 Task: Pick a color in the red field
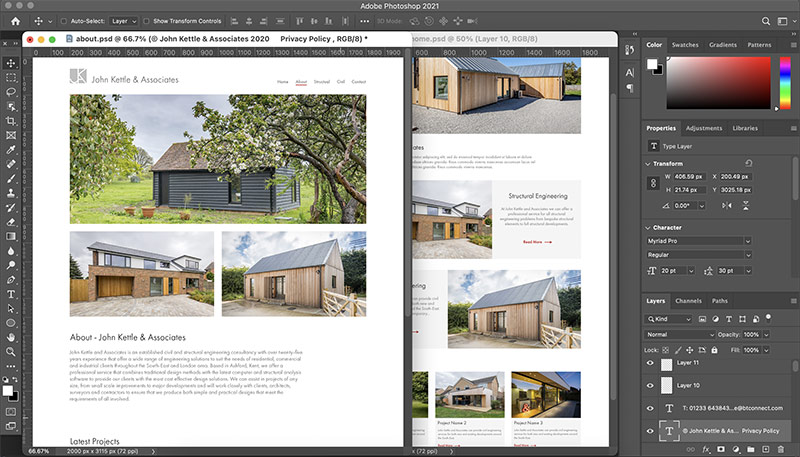point(718,83)
